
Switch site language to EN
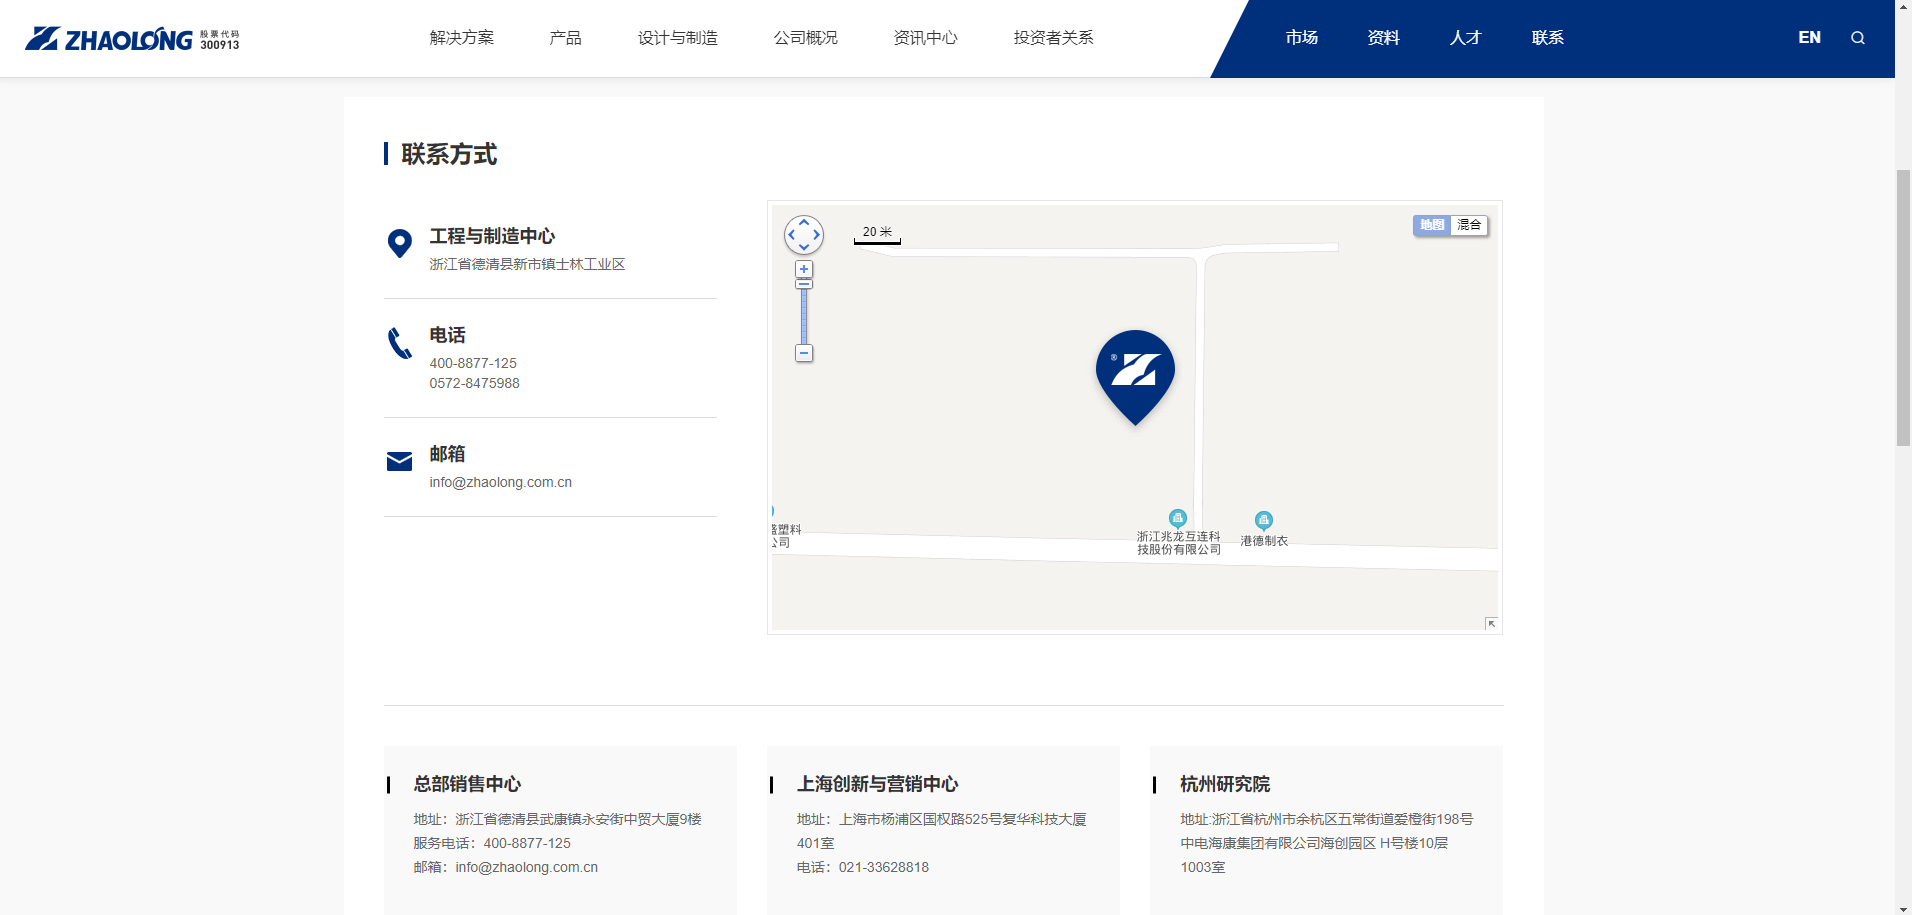(x=1809, y=38)
